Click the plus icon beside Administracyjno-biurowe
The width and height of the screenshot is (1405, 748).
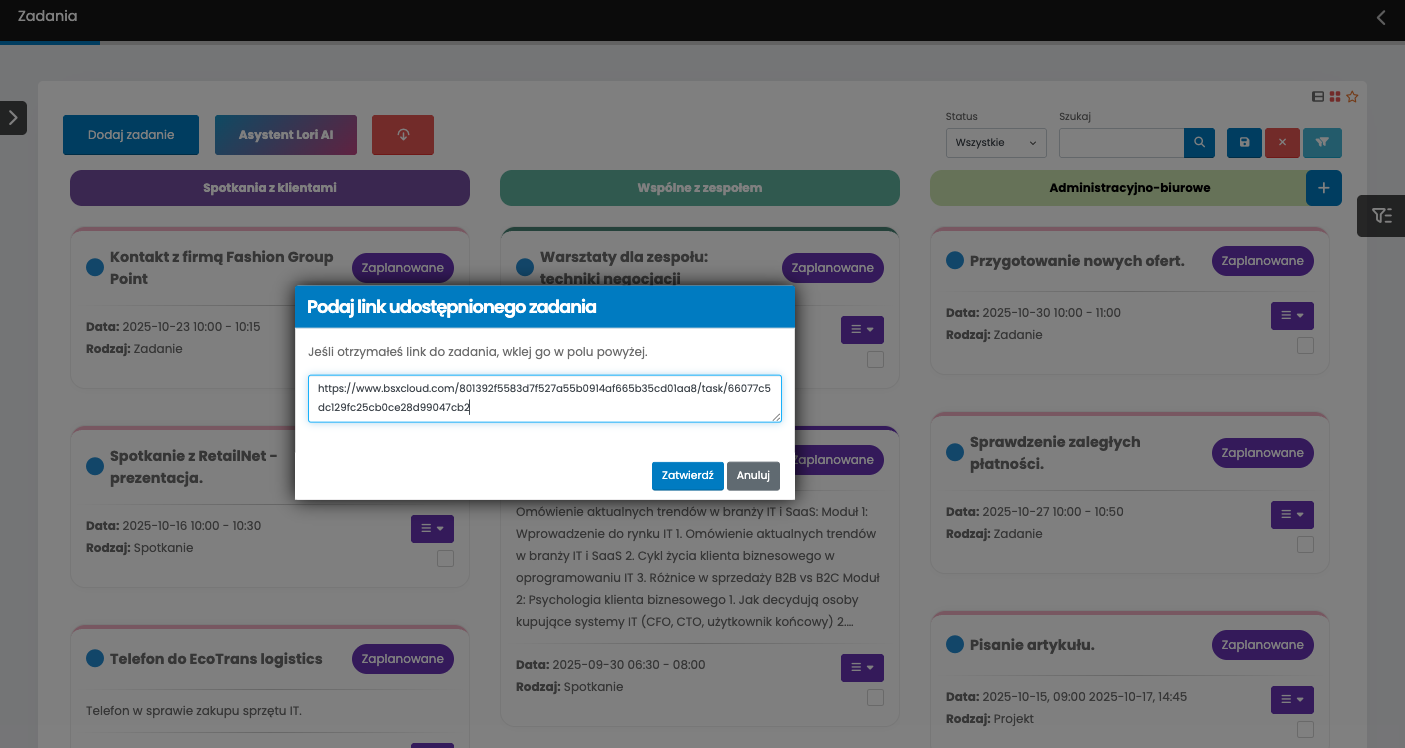pos(1324,188)
